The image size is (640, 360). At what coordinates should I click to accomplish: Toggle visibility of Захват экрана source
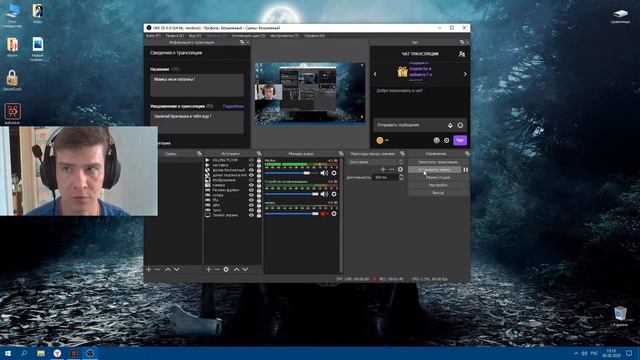pyautogui.click(x=251, y=215)
